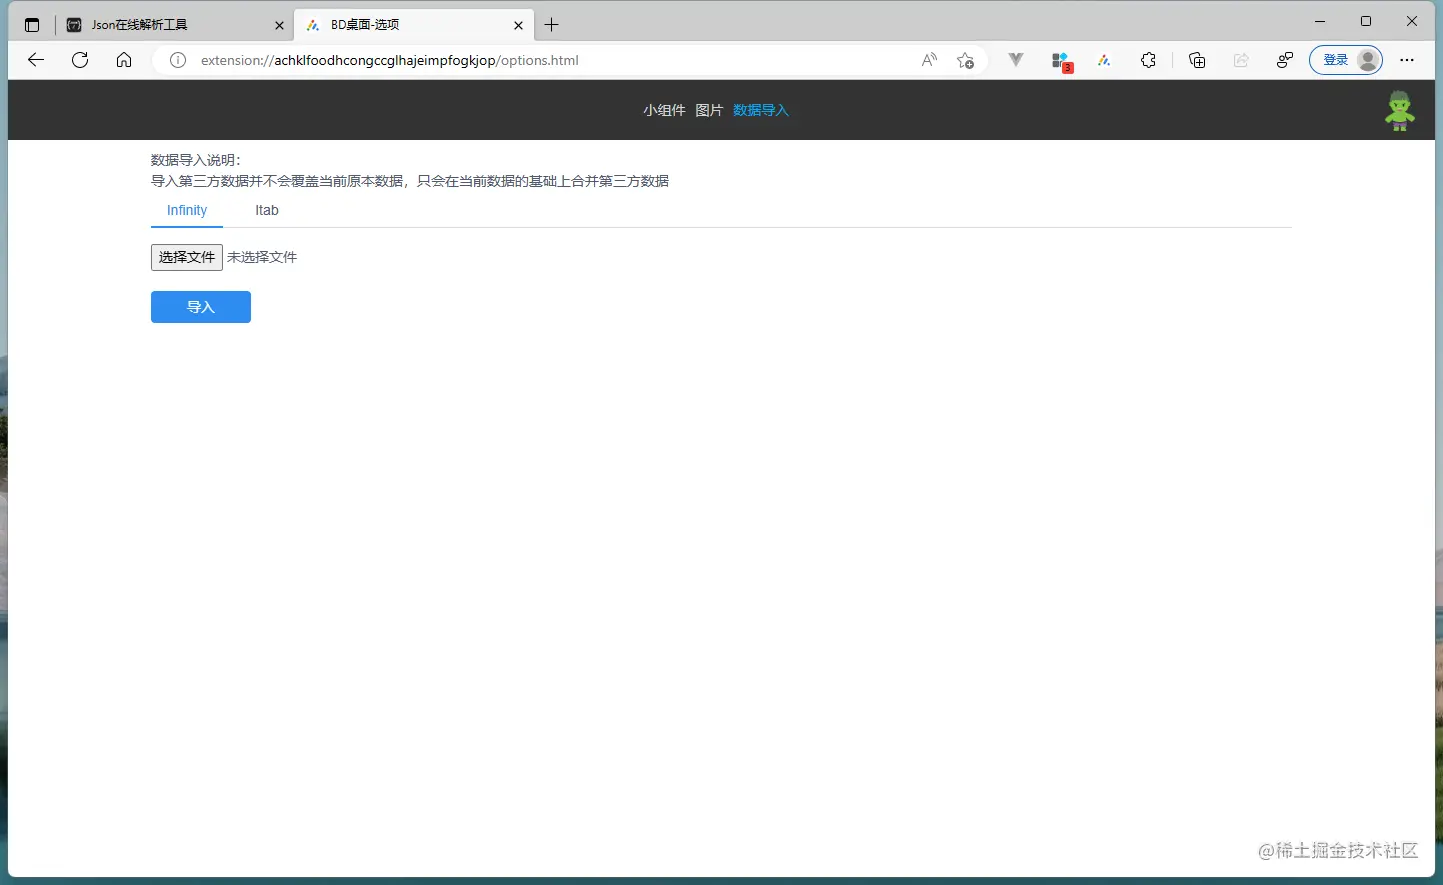Switch to the Infinity import tab
This screenshot has height=885, width=1443.
(187, 210)
